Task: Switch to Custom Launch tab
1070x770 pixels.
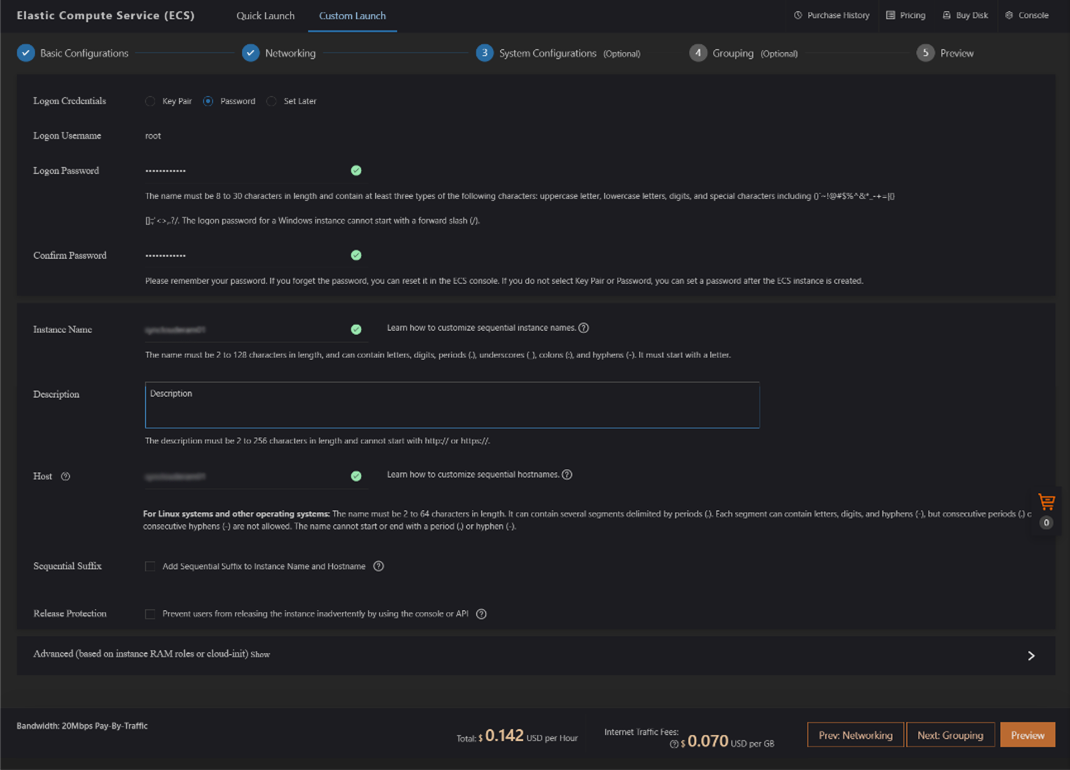Action: point(352,16)
